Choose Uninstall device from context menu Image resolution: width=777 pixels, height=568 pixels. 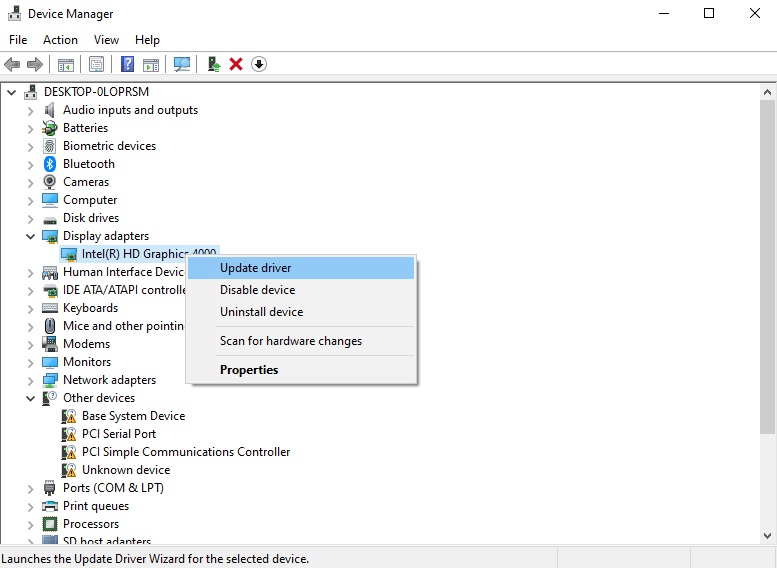click(301, 312)
